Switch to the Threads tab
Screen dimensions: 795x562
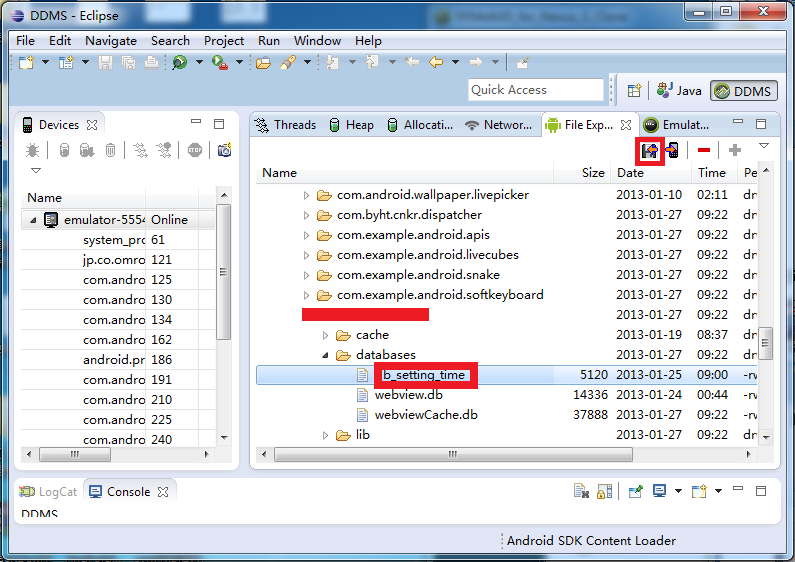[x=285, y=125]
